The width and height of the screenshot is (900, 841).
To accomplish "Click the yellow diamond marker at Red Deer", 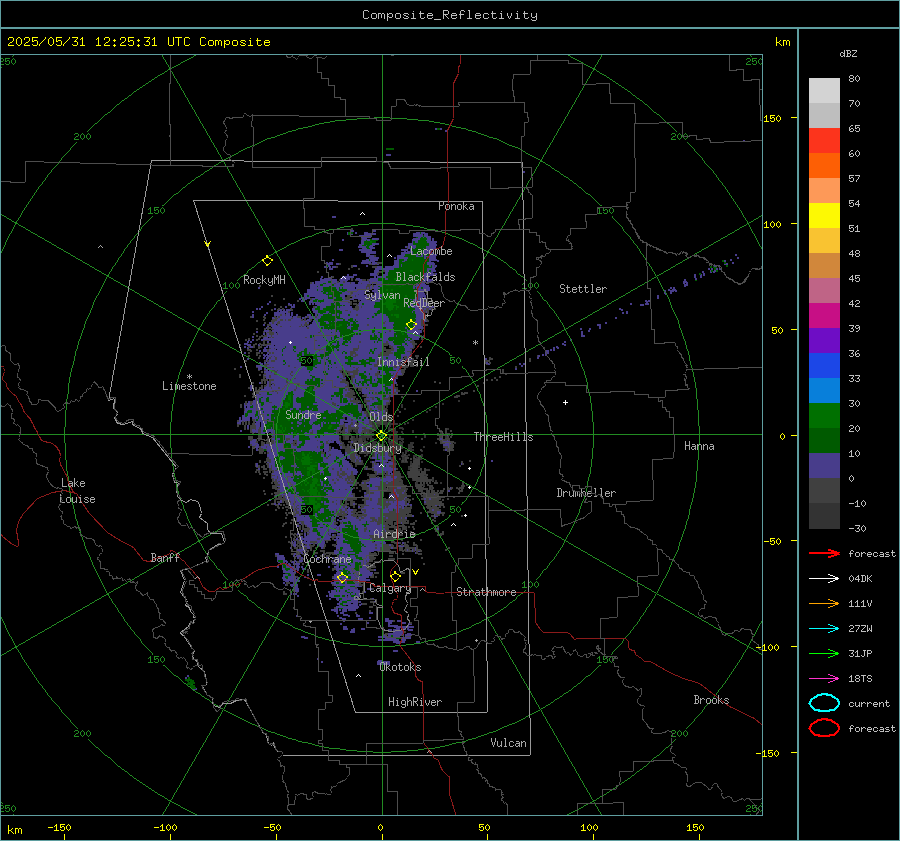I will click(x=411, y=325).
